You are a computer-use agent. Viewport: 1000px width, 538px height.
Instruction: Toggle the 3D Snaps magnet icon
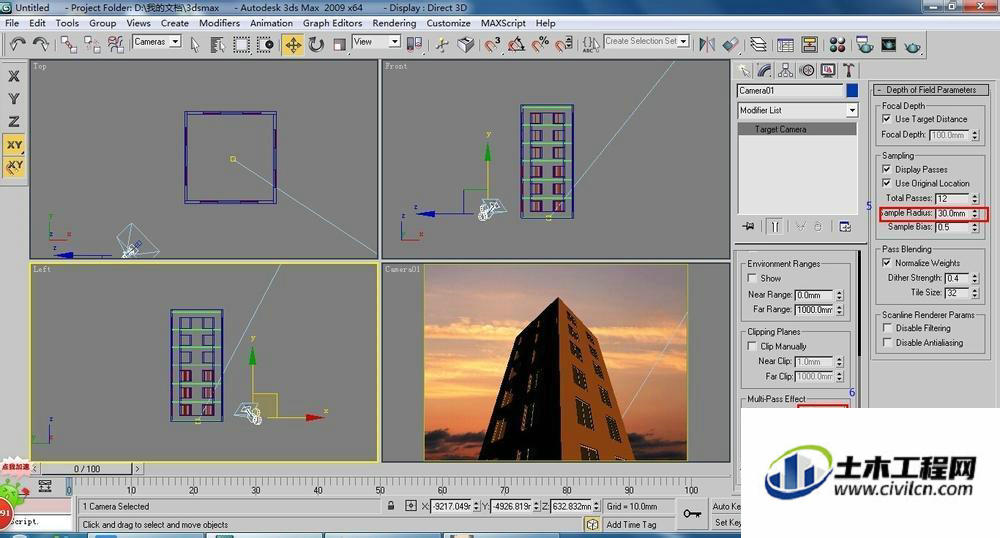pyautogui.click(x=492, y=44)
